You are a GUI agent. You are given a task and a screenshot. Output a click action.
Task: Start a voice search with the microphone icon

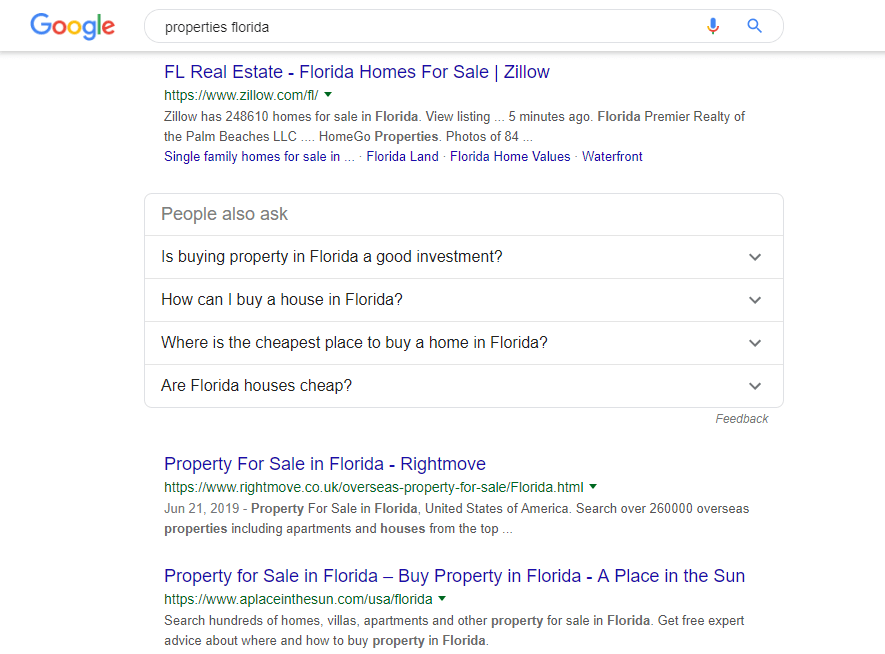712,26
